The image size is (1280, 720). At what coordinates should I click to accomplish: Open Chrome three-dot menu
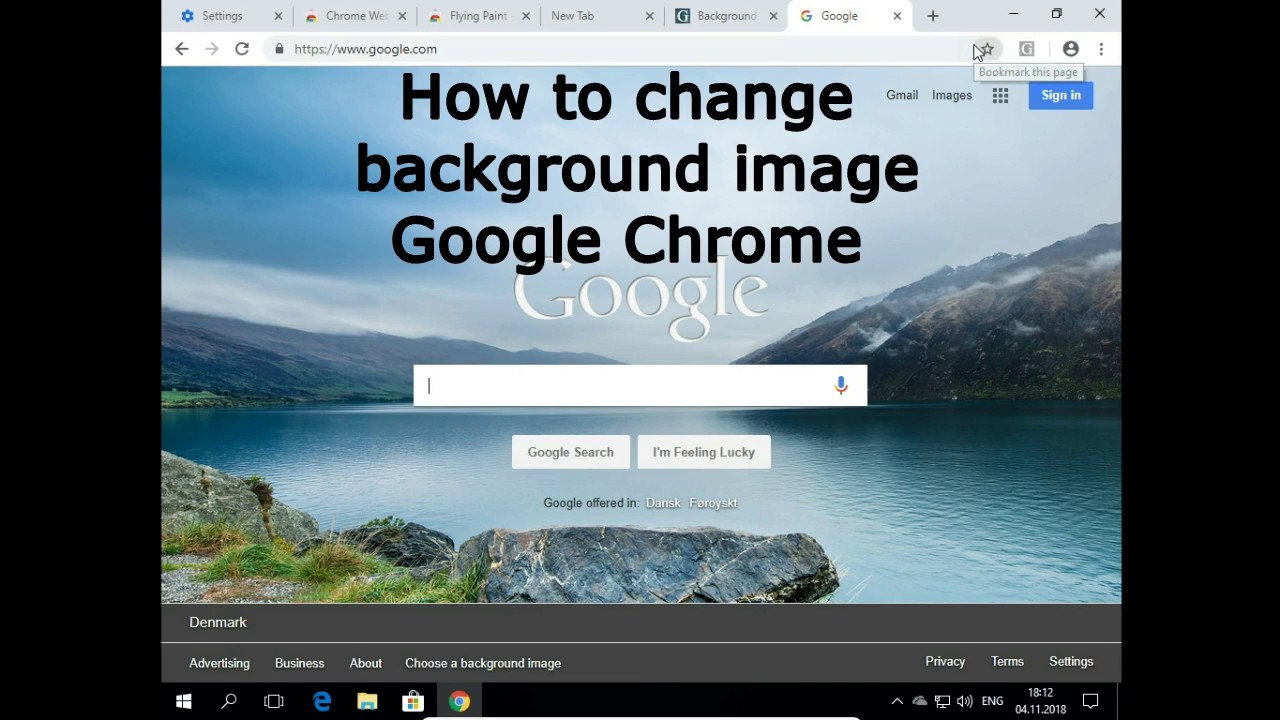[1101, 49]
